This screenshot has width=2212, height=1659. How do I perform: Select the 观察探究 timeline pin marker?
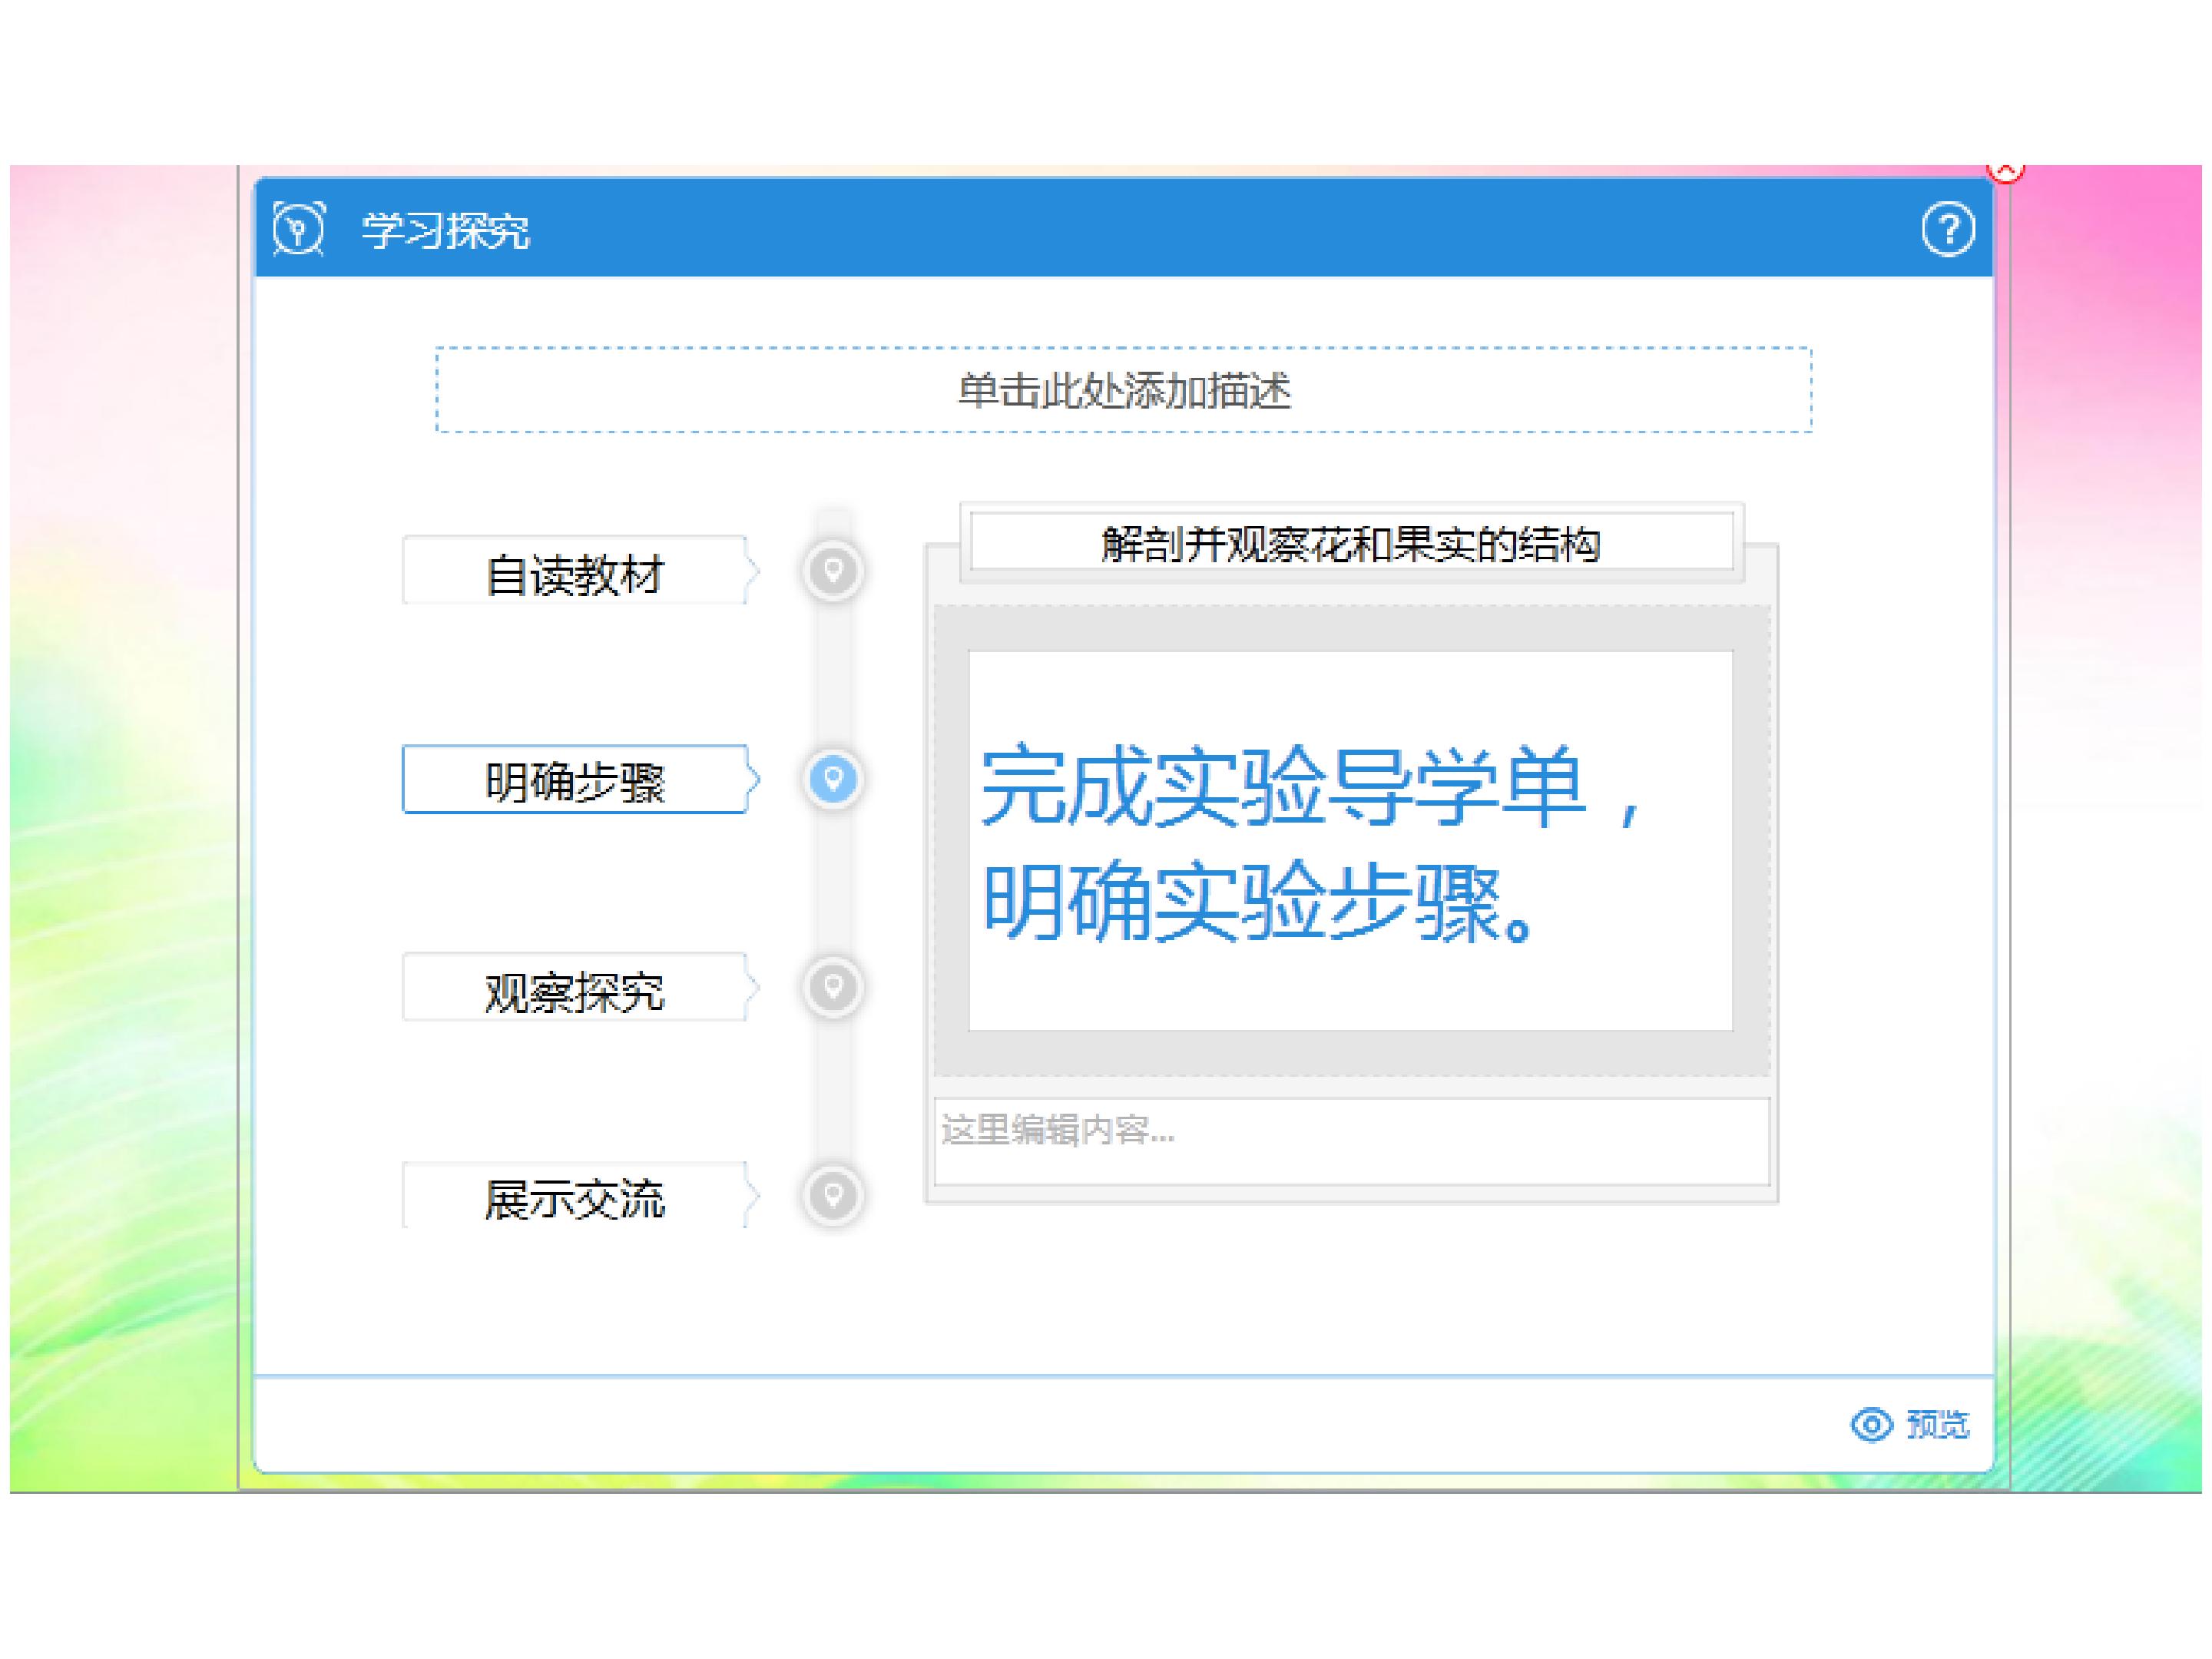(x=832, y=987)
